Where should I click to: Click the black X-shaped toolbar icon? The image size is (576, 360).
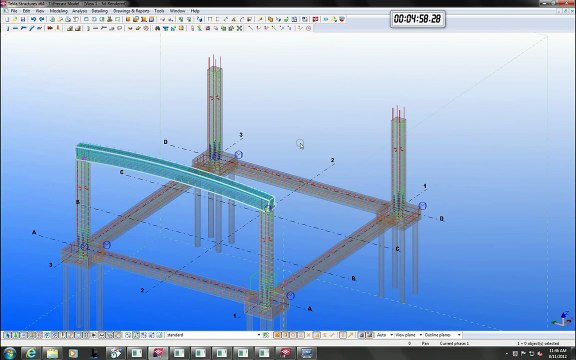click(x=239, y=28)
